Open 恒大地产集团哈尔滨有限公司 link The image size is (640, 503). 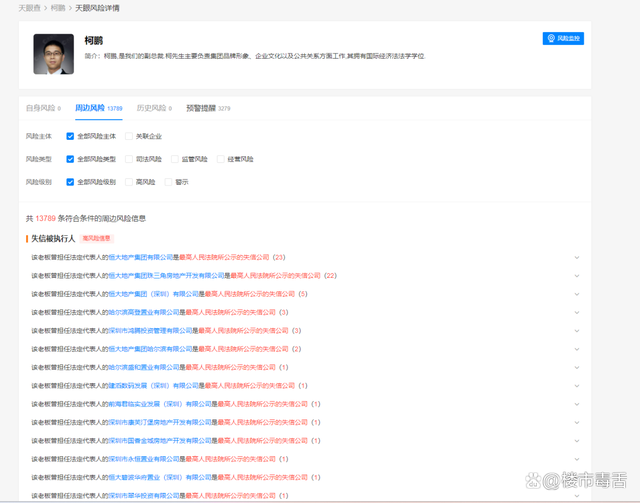151,349
